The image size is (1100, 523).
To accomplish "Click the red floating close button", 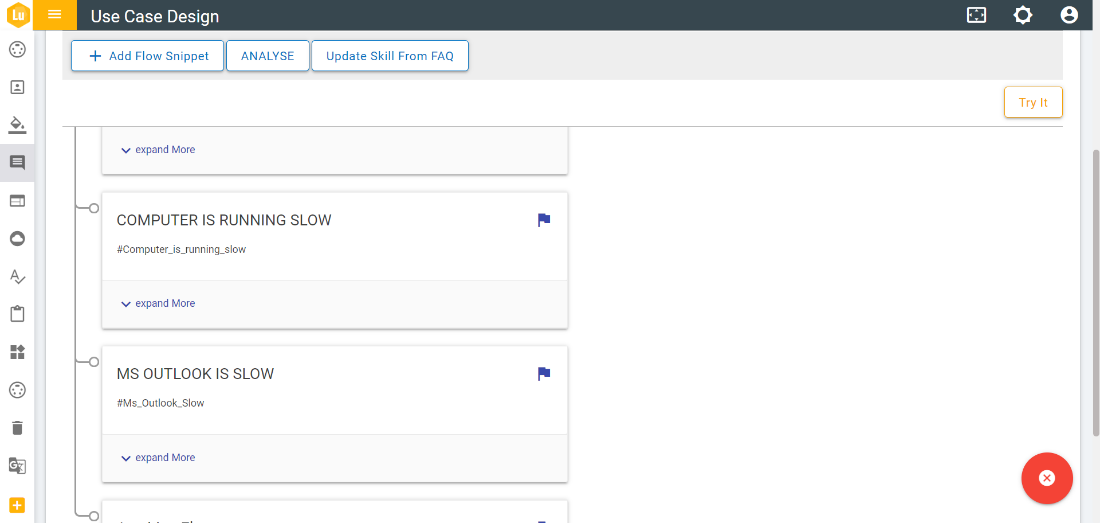I will click(1046, 478).
